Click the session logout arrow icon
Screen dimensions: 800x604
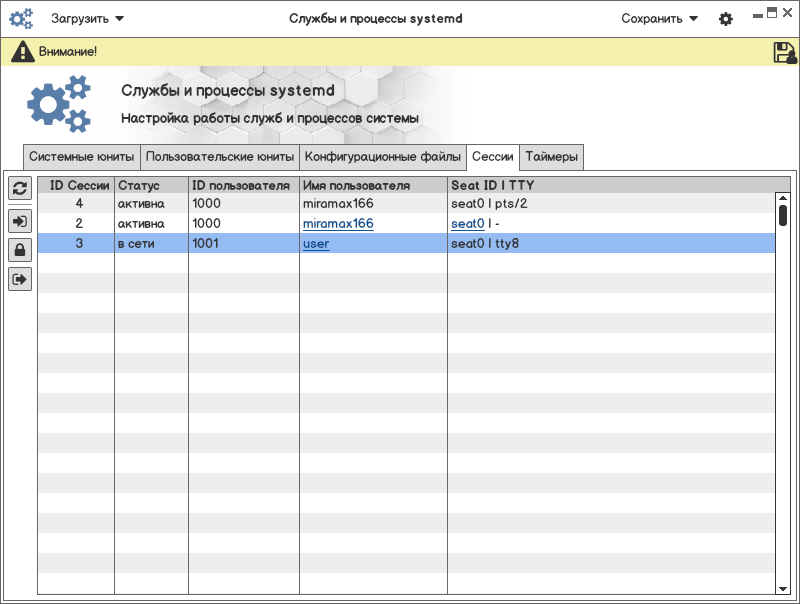[20, 280]
